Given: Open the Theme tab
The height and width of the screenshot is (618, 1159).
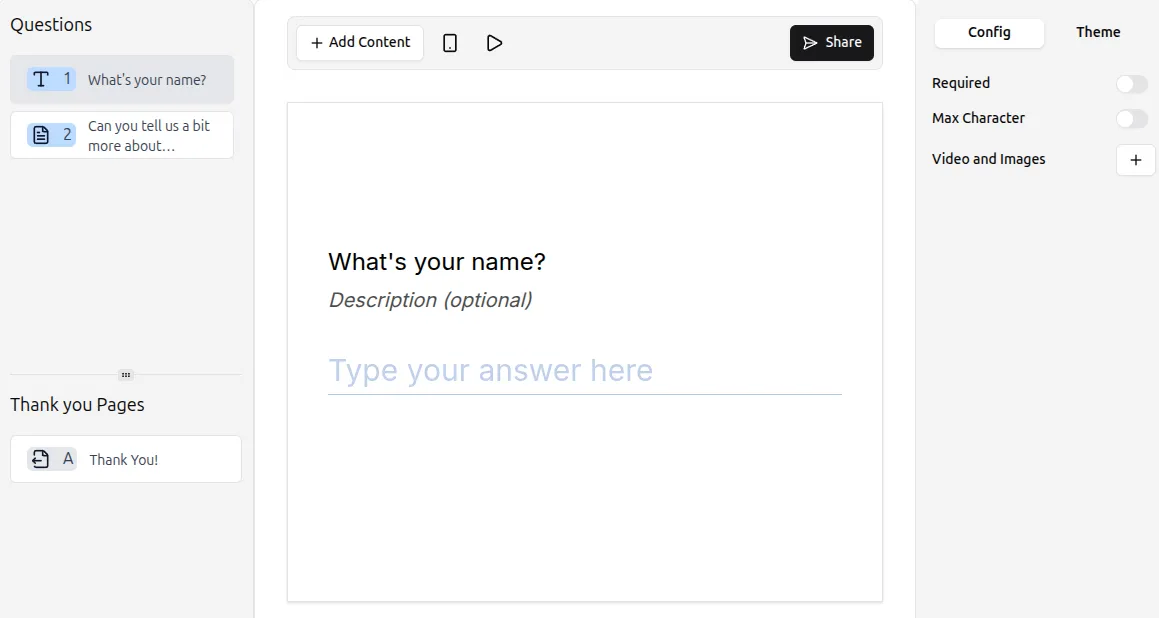Looking at the screenshot, I should coord(1097,32).
